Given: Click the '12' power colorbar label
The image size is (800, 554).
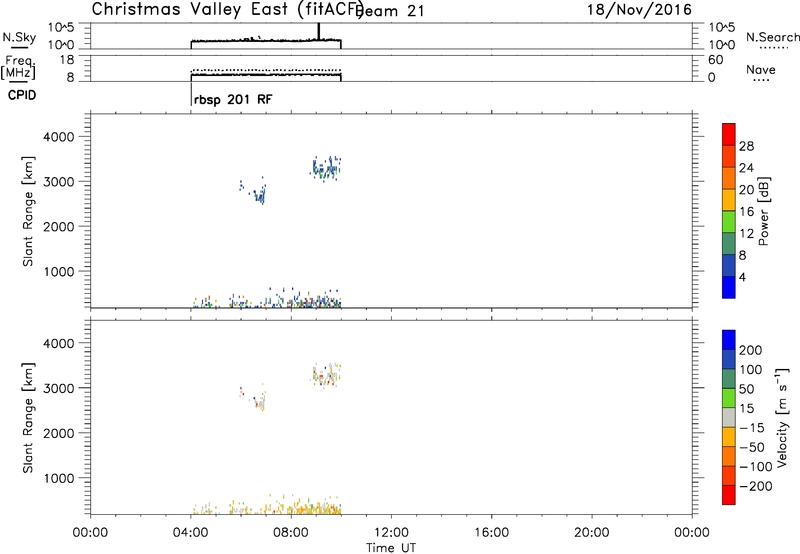Looking at the screenshot, I should coord(746,234).
